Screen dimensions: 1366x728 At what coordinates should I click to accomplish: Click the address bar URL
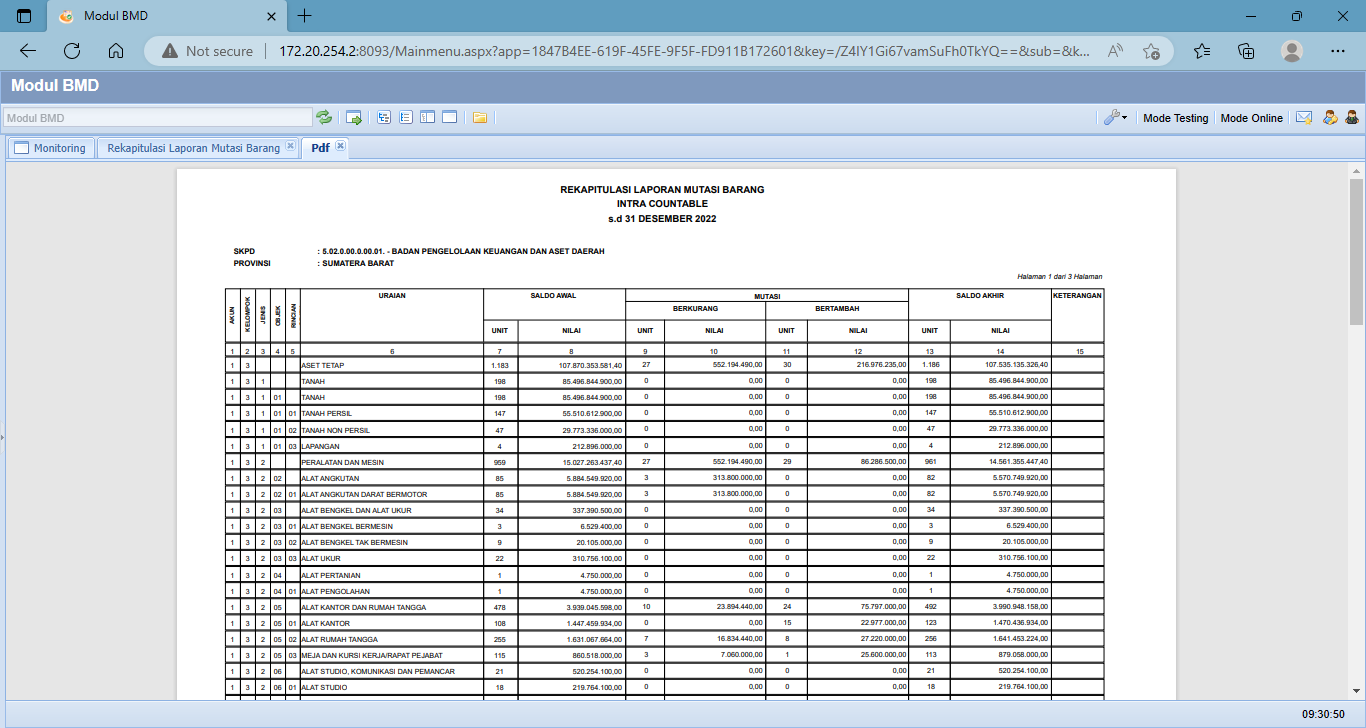point(685,51)
